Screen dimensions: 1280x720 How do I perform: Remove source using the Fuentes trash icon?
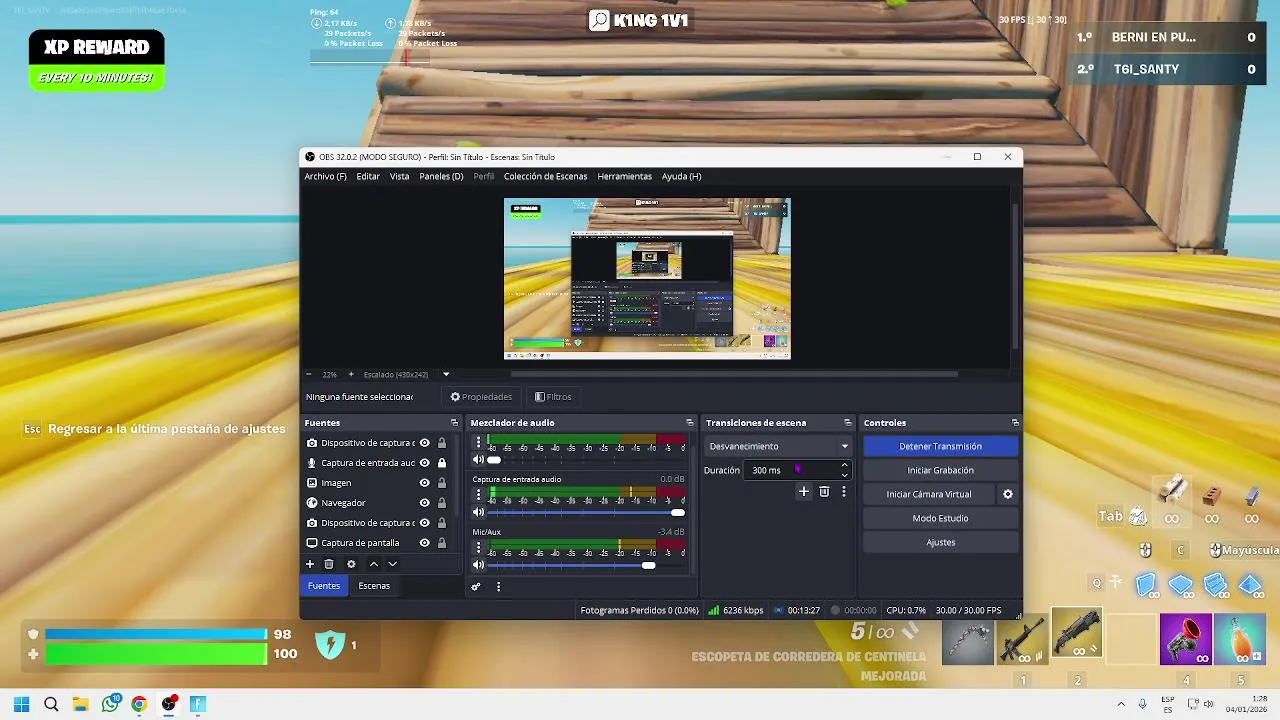click(329, 564)
